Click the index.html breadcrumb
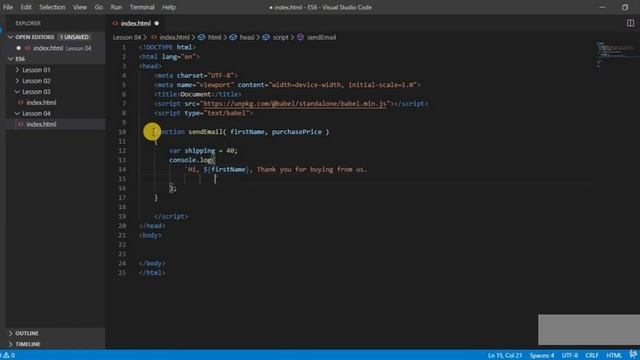The width and height of the screenshot is (640, 360). tap(174, 37)
